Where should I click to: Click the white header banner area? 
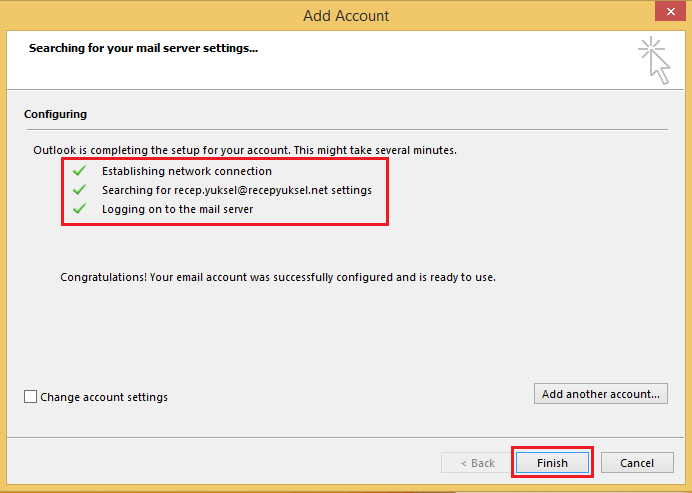345,60
